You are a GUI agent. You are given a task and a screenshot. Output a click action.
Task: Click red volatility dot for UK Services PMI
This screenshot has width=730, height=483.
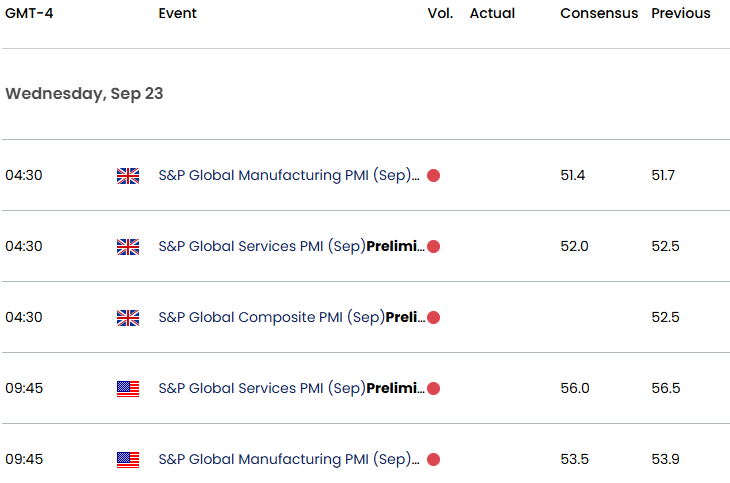tap(433, 246)
